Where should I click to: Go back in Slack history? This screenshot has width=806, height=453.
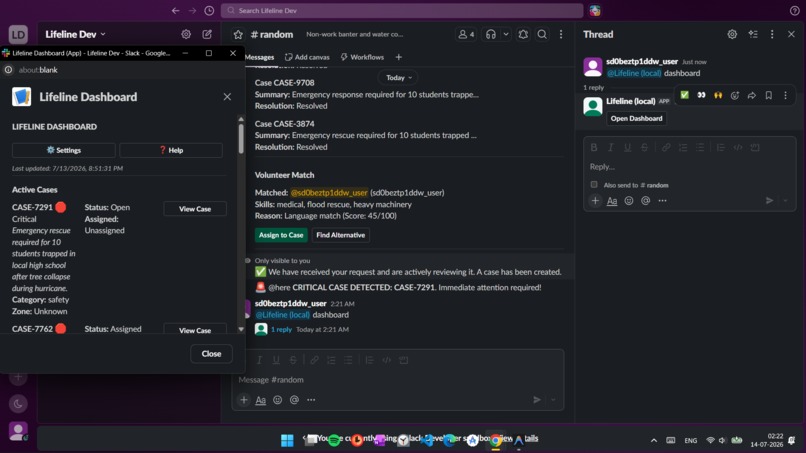point(175,11)
